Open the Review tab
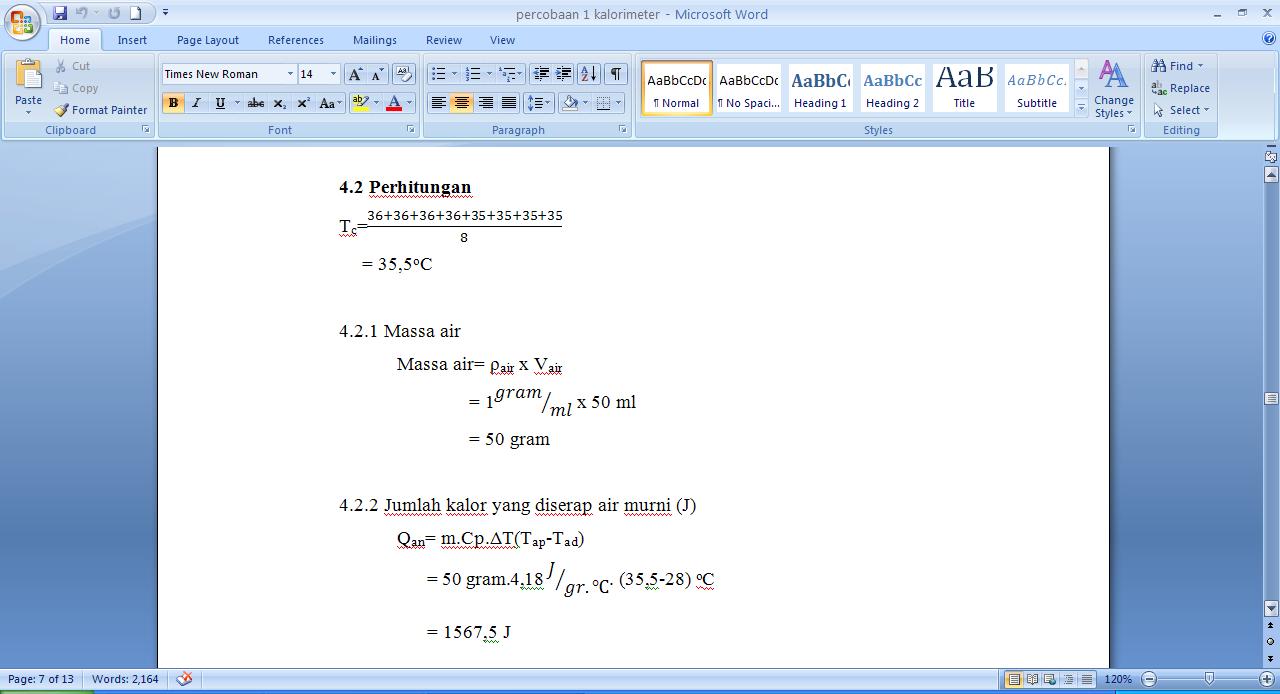 tap(444, 40)
